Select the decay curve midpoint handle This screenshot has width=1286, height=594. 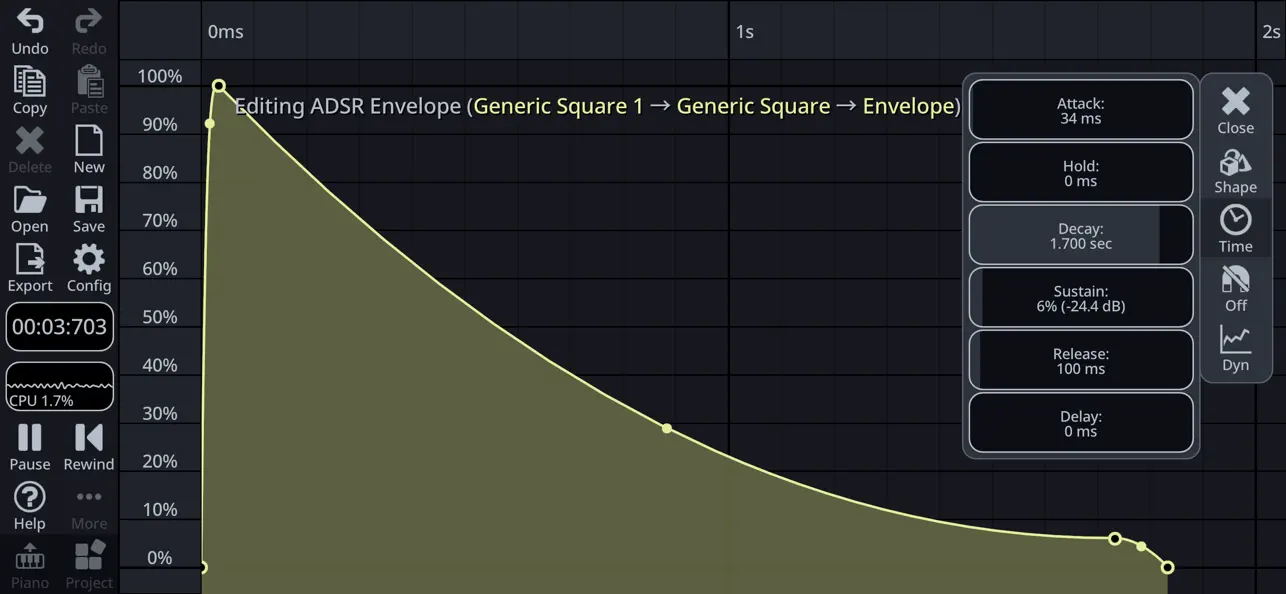point(667,429)
